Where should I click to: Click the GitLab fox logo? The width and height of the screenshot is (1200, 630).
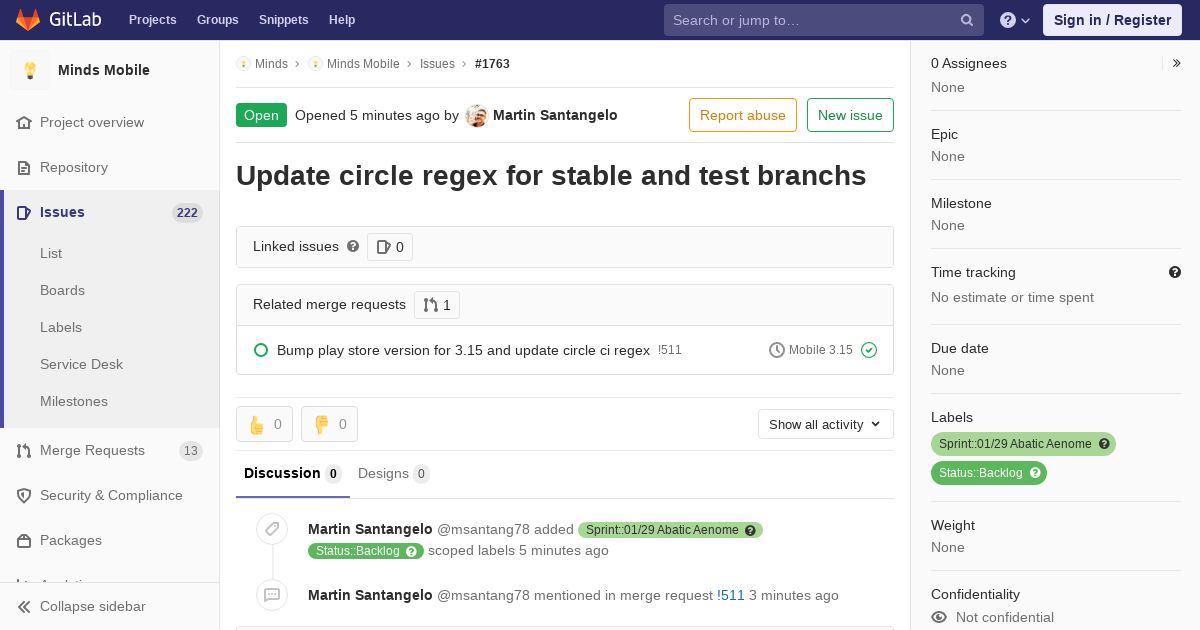click(28, 20)
